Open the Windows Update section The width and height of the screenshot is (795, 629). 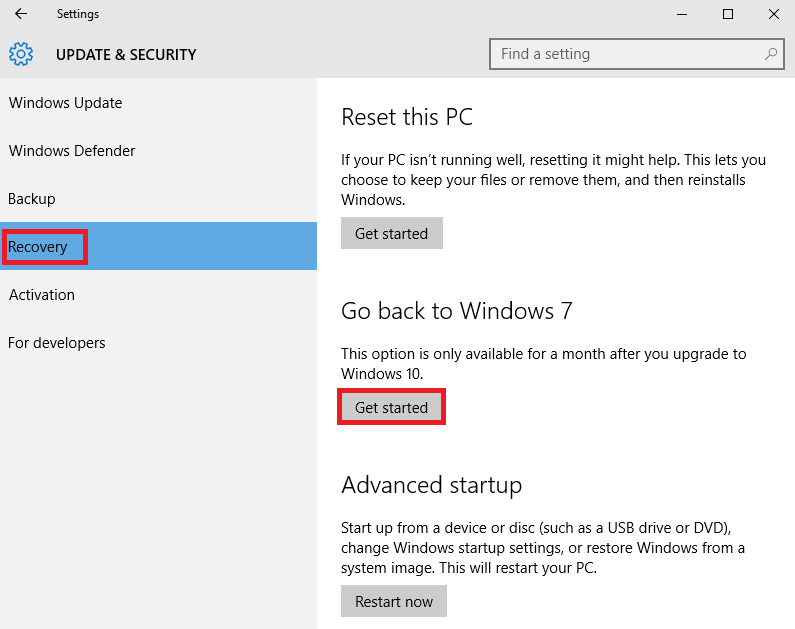pyautogui.click(x=65, y=103)
